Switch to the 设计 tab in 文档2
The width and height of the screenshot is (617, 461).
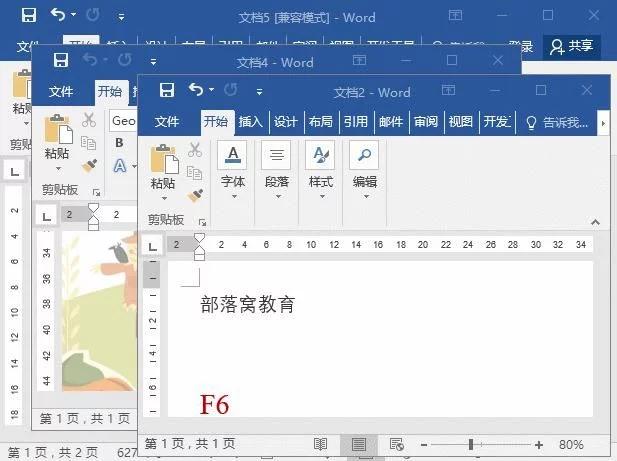[x=286, y=122]
